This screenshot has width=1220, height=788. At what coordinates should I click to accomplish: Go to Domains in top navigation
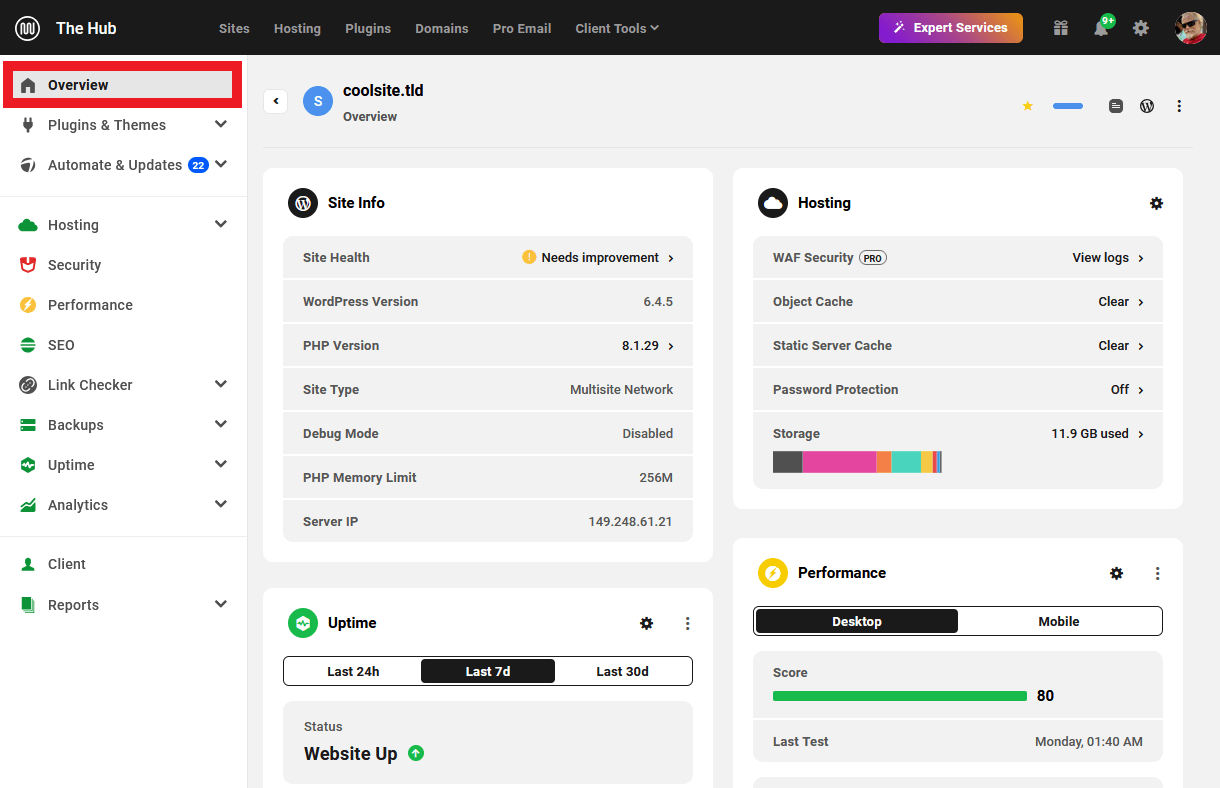441,28
